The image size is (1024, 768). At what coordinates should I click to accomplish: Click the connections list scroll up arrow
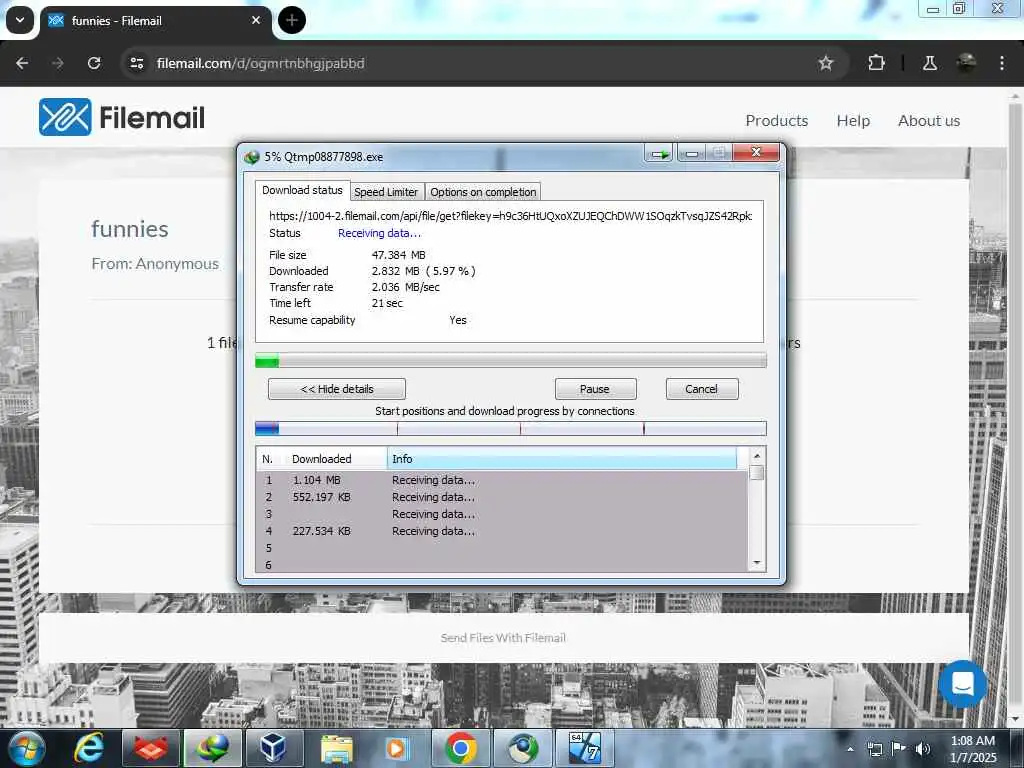(x=757, y=456)
